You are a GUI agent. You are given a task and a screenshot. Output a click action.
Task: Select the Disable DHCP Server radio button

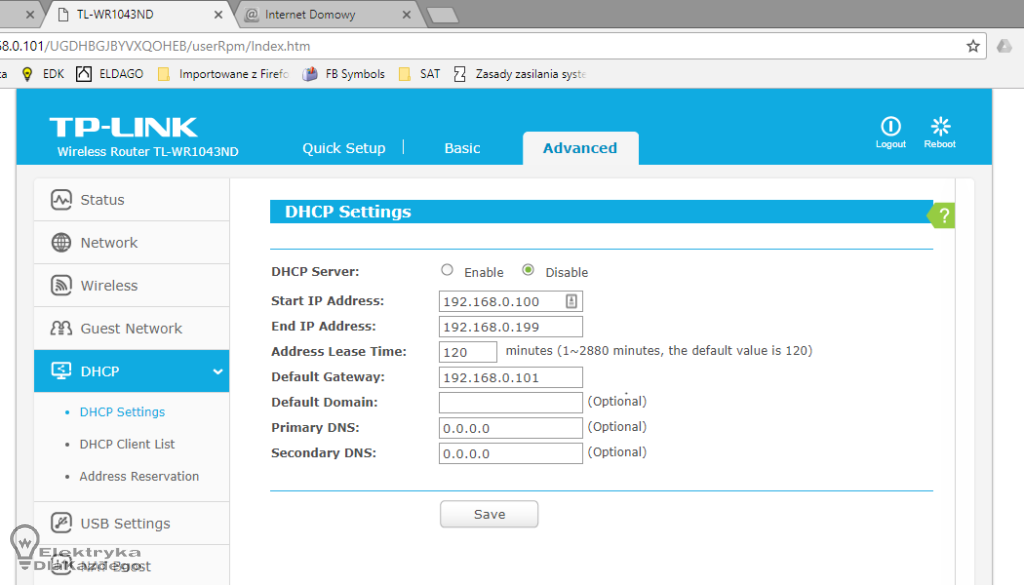click(528, 271)
